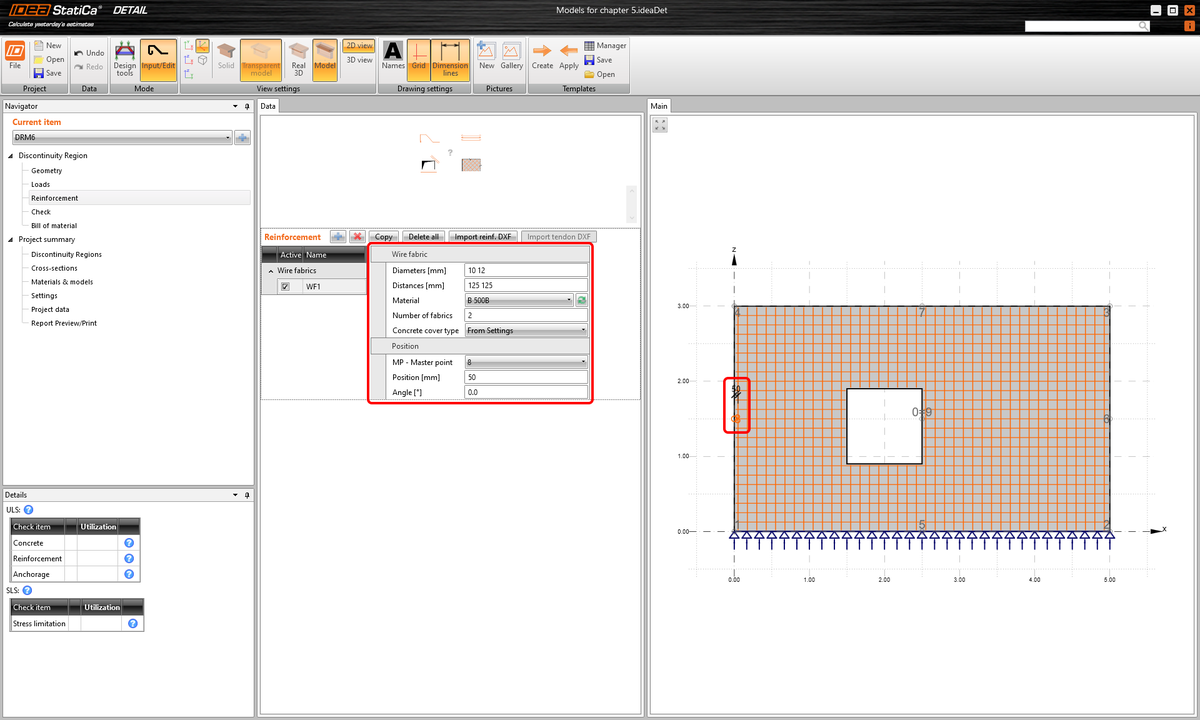Enable Transparent model view
The image size is (1200, 720).
pos(261,59)
